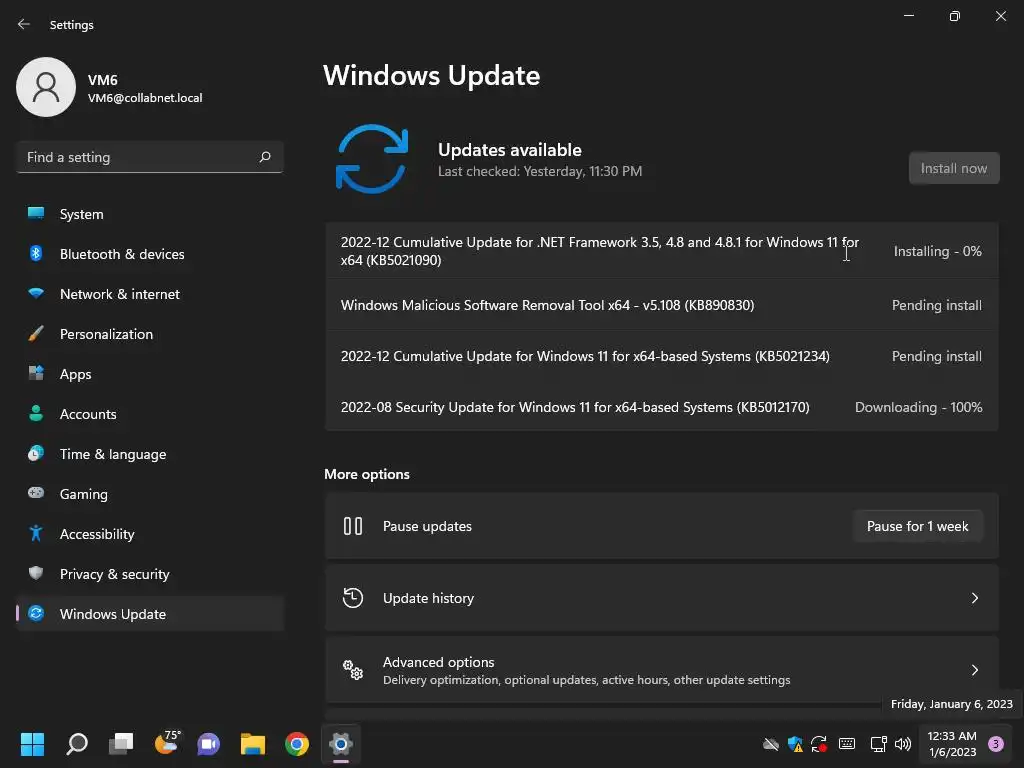This screenshot has height=768, width=1024.
Task: Click the Privacy shield icon
Action: (x=36, y=573)
